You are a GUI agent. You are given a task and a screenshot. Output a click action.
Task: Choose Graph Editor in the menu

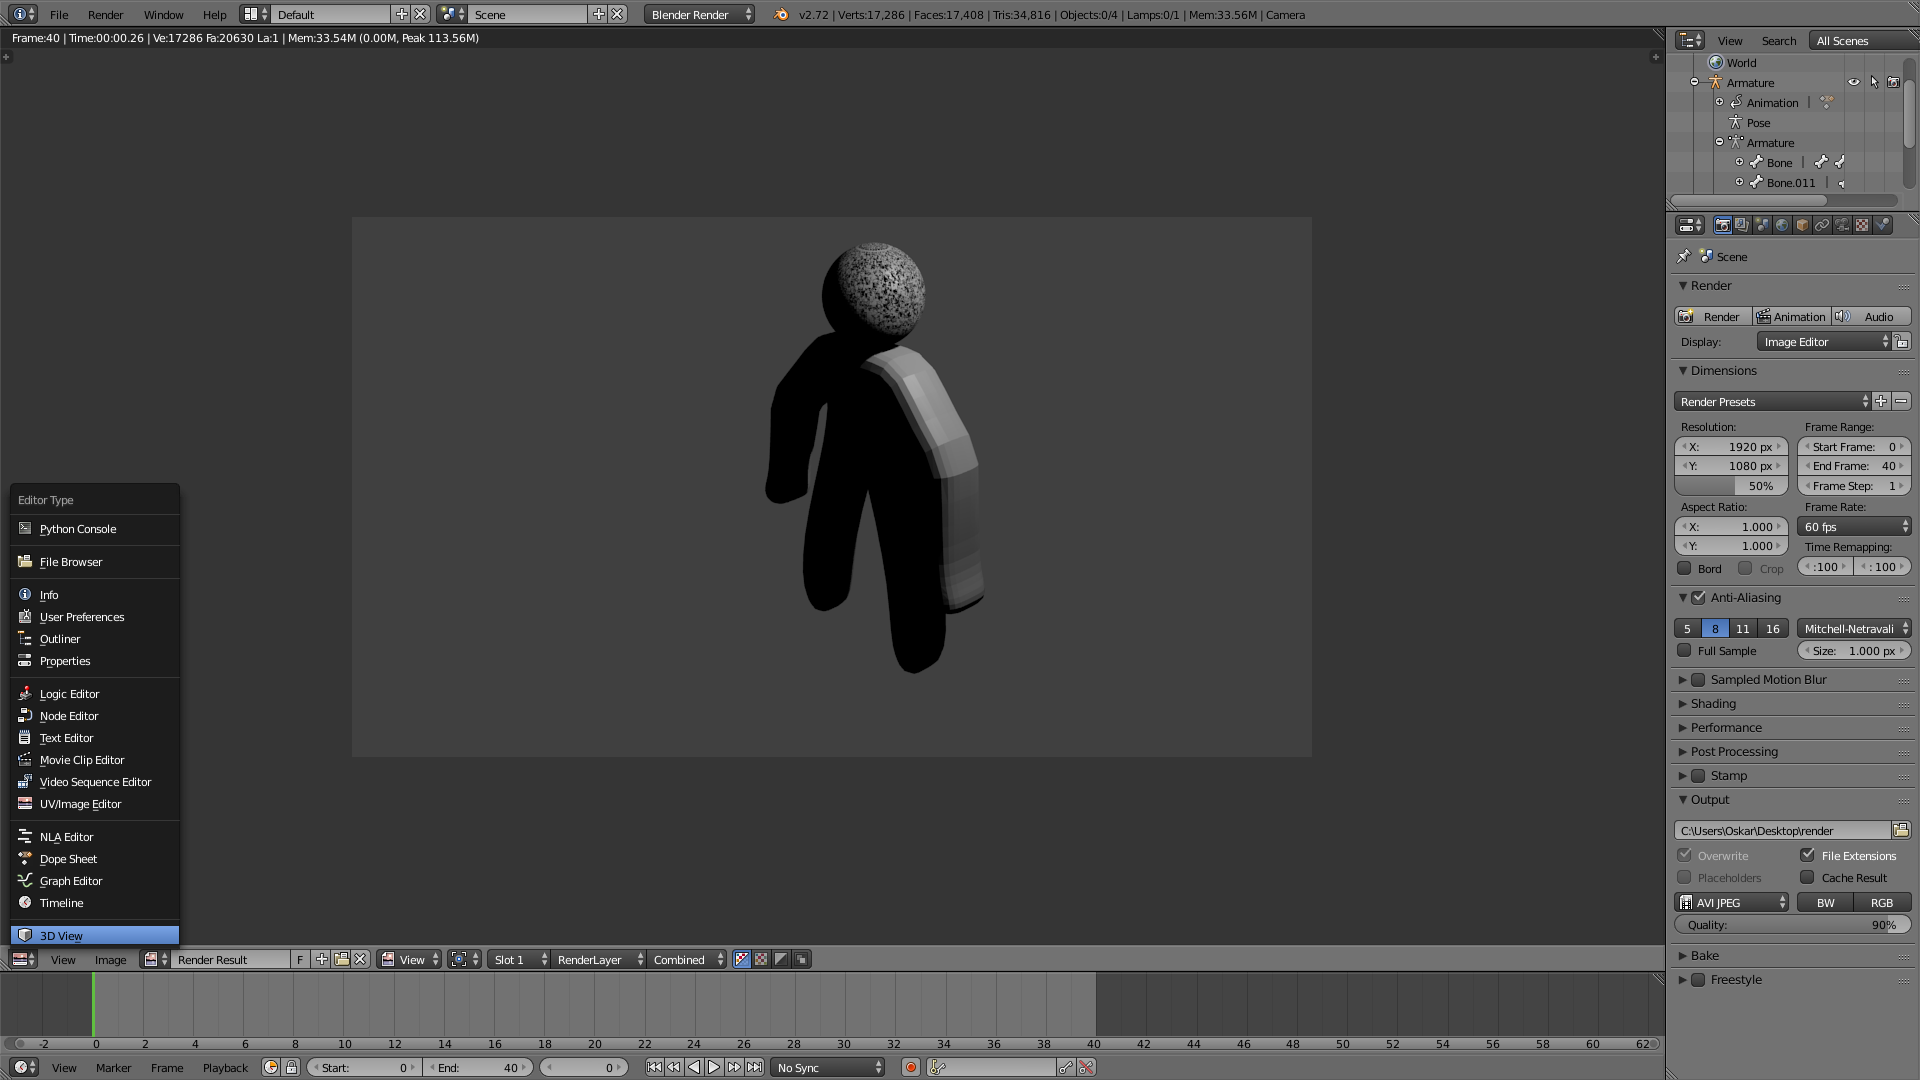(x=71, y=881)
